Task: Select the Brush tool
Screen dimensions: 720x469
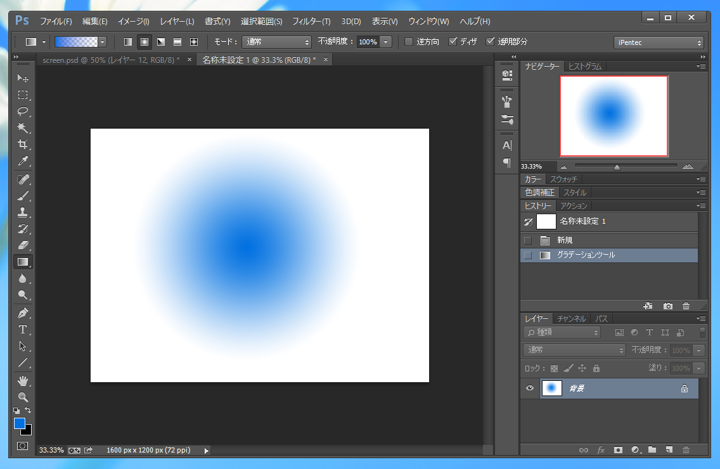Action: (22, 196)
